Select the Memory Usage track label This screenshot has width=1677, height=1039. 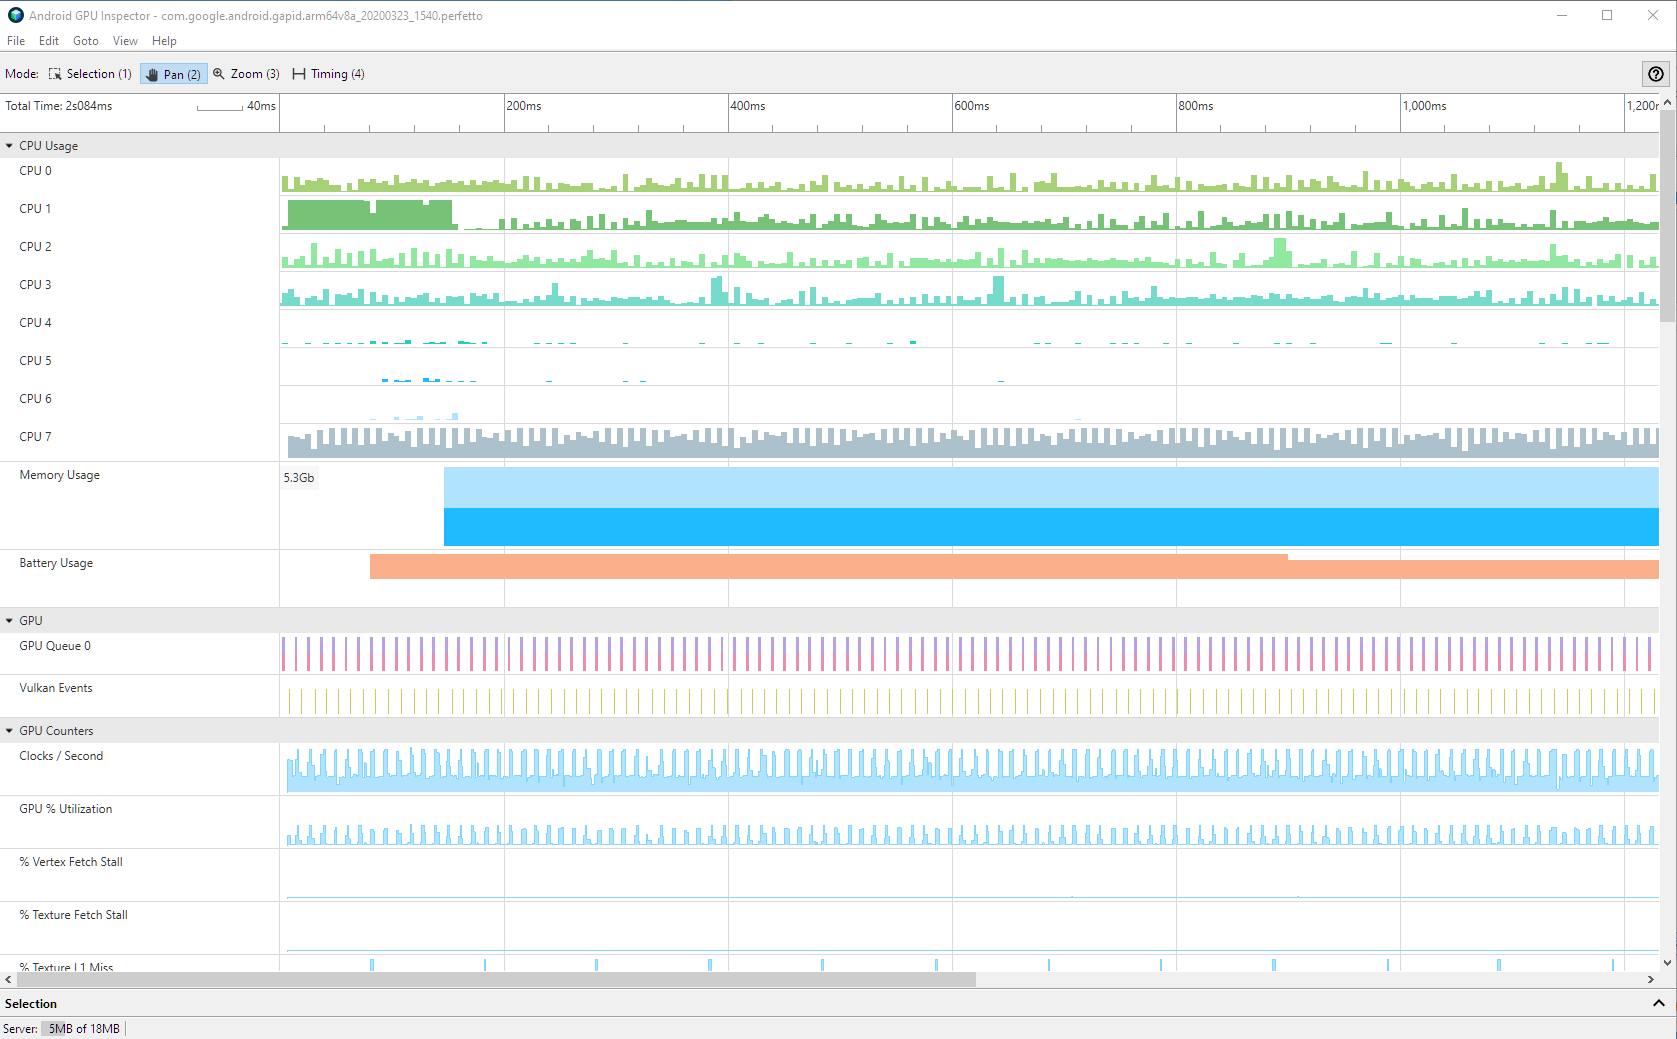click(x=59, y=474)
